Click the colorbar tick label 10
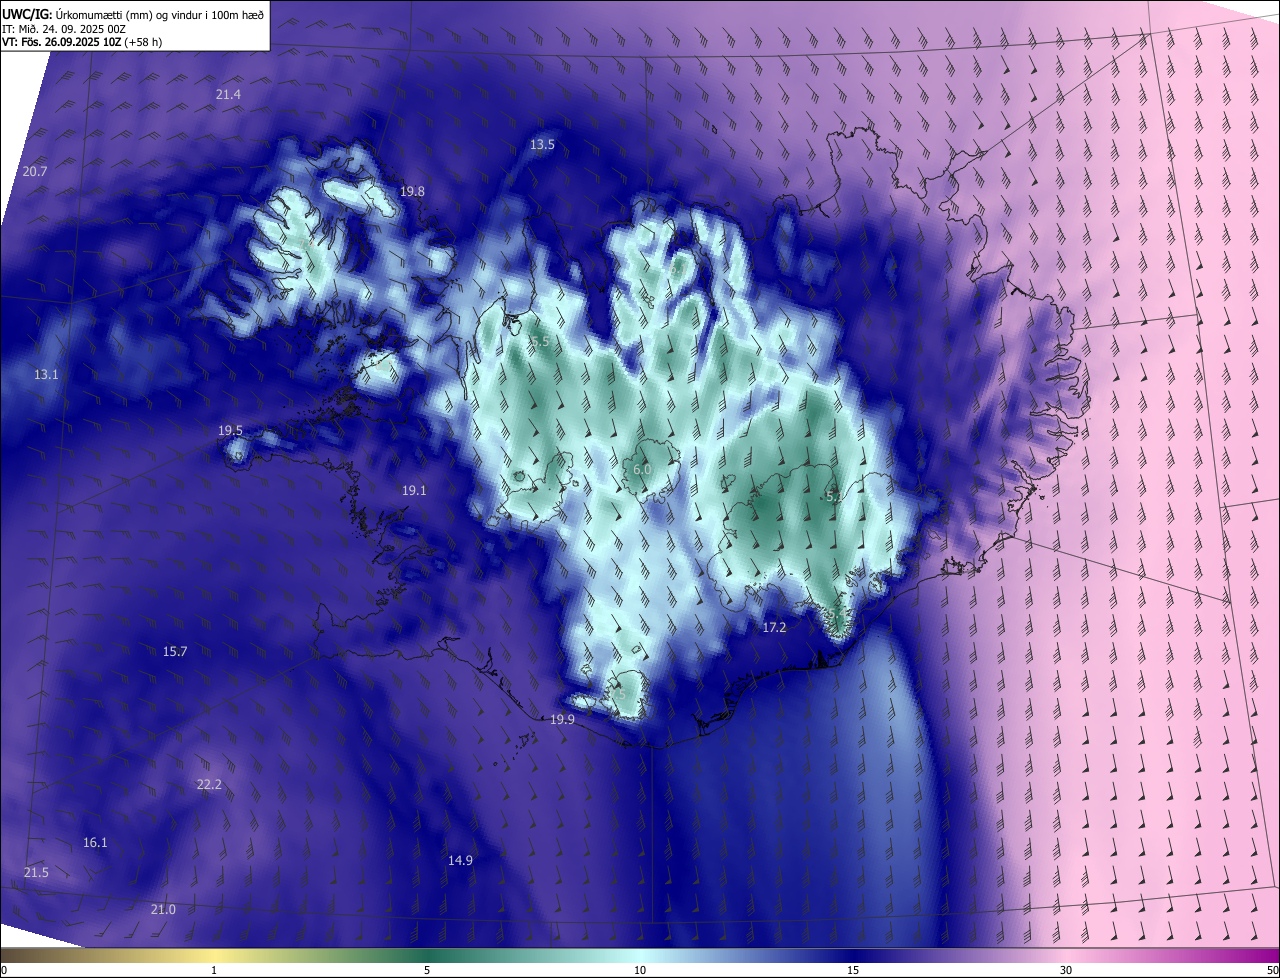This screenshot has height=978, width=1280. coord(640,970)
